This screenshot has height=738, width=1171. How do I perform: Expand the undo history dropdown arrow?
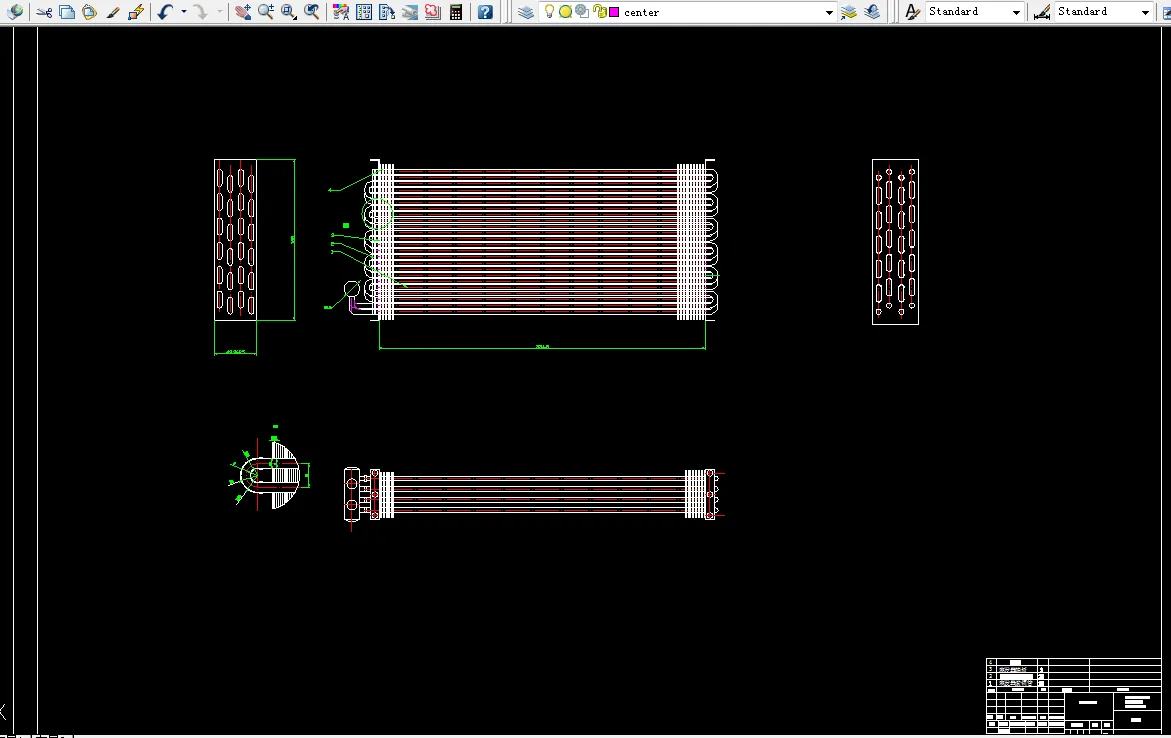tap(184, 12)
